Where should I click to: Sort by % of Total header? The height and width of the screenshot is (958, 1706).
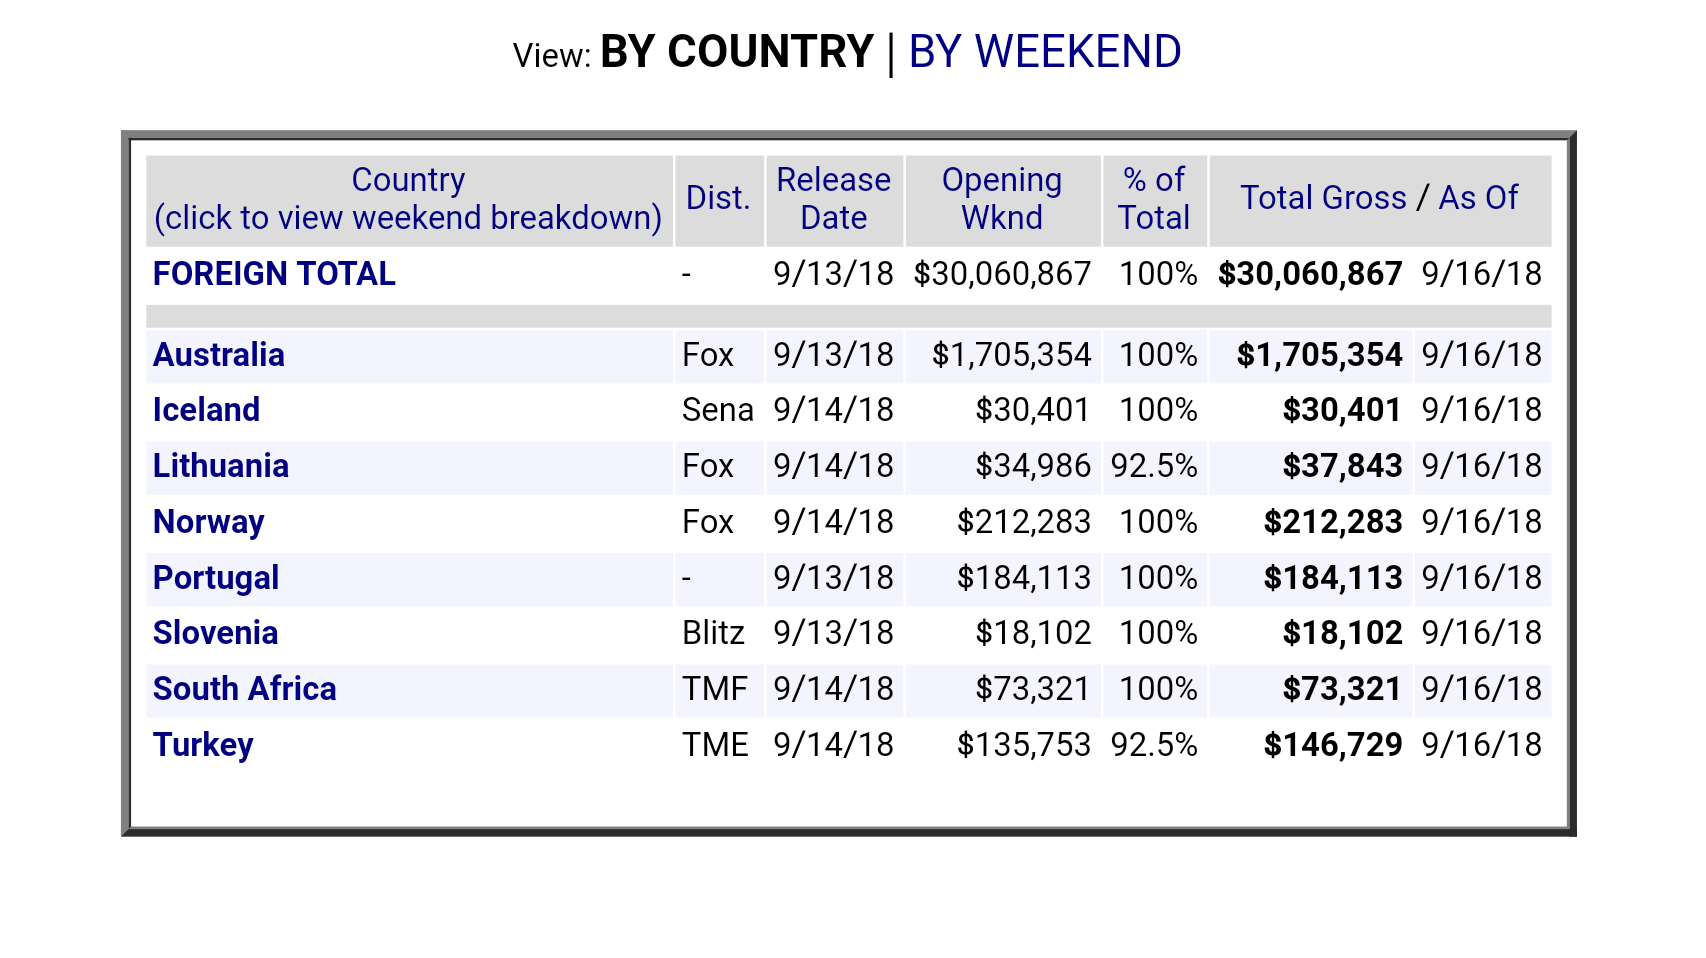tap(1154, 198)
